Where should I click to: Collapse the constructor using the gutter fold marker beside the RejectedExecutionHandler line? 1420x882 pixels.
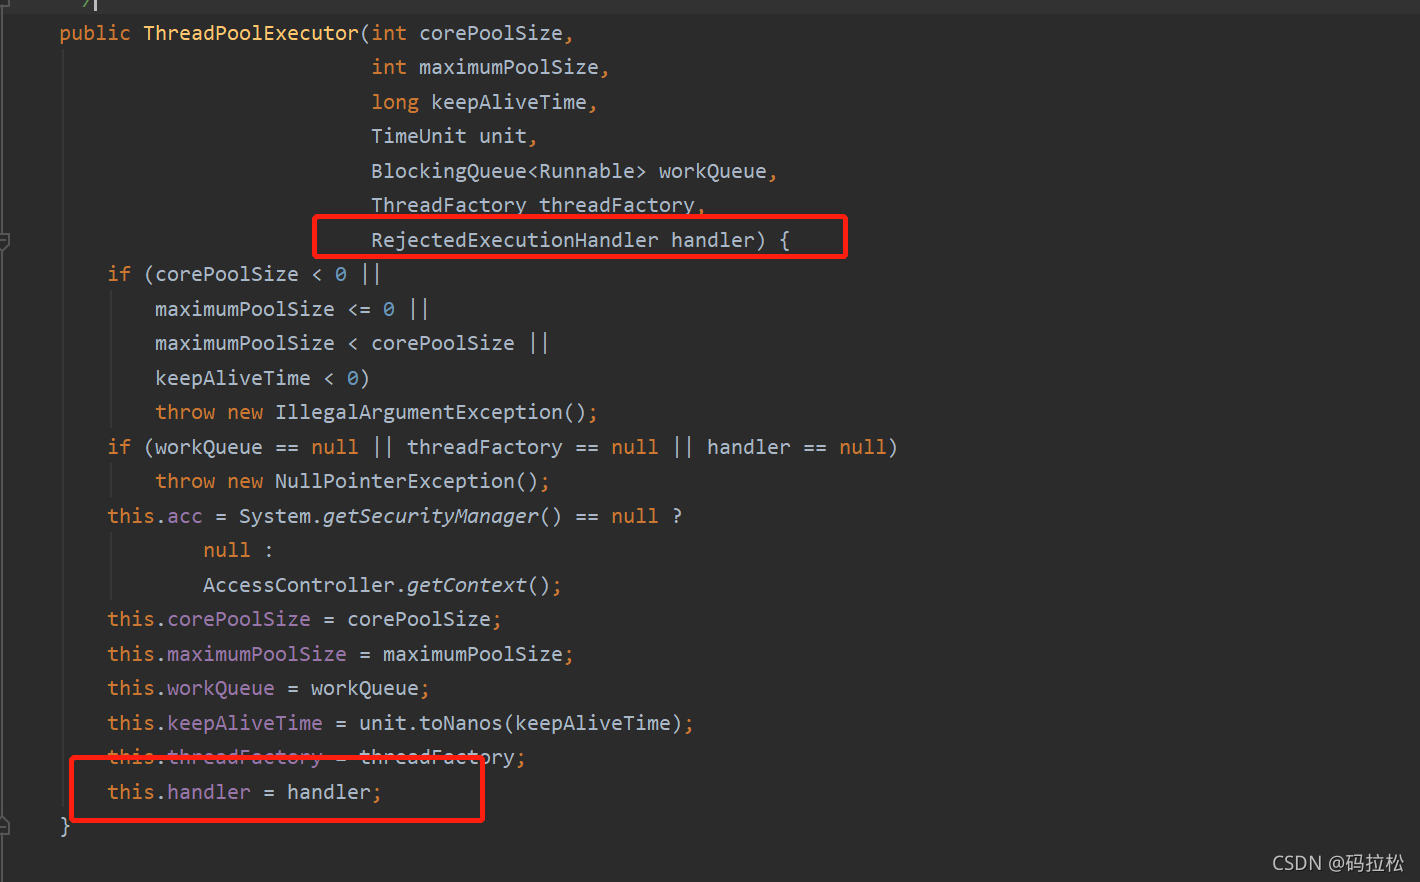[x=4, y=241]
